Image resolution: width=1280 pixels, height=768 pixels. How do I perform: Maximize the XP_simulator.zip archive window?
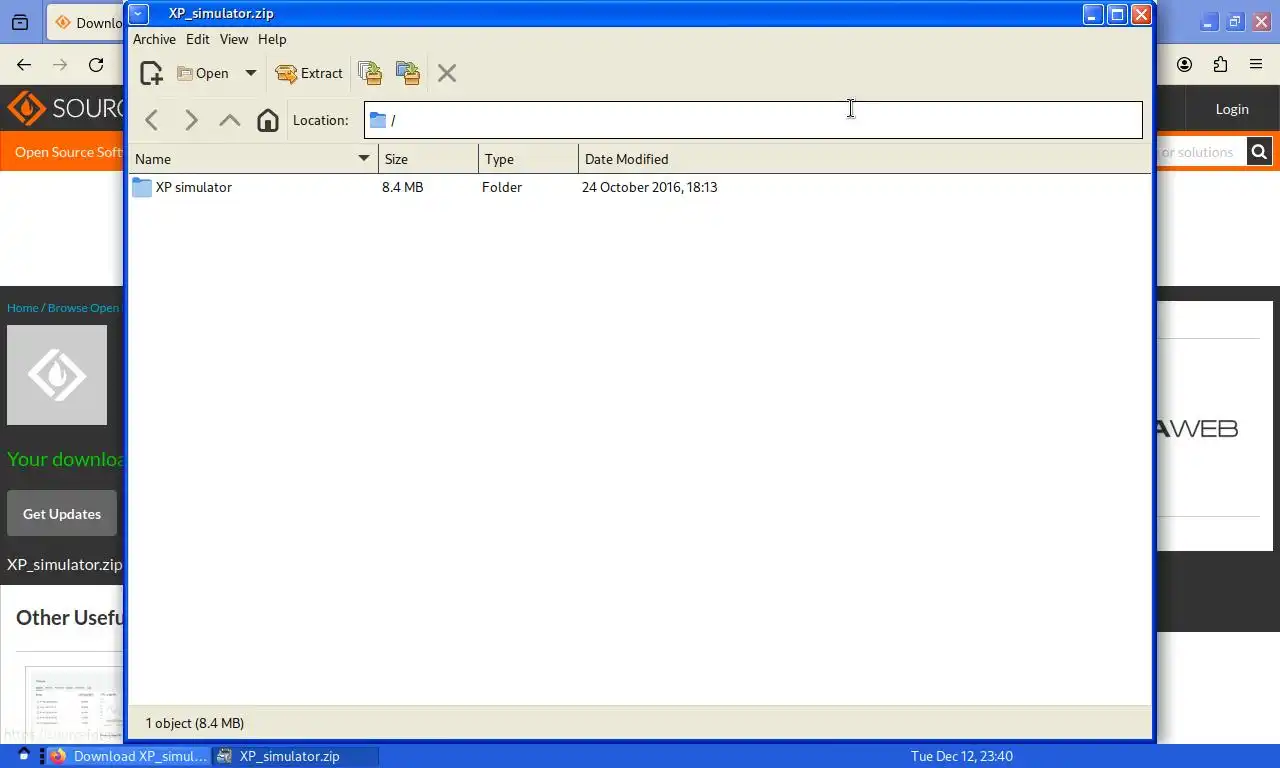click(1117, 14)
